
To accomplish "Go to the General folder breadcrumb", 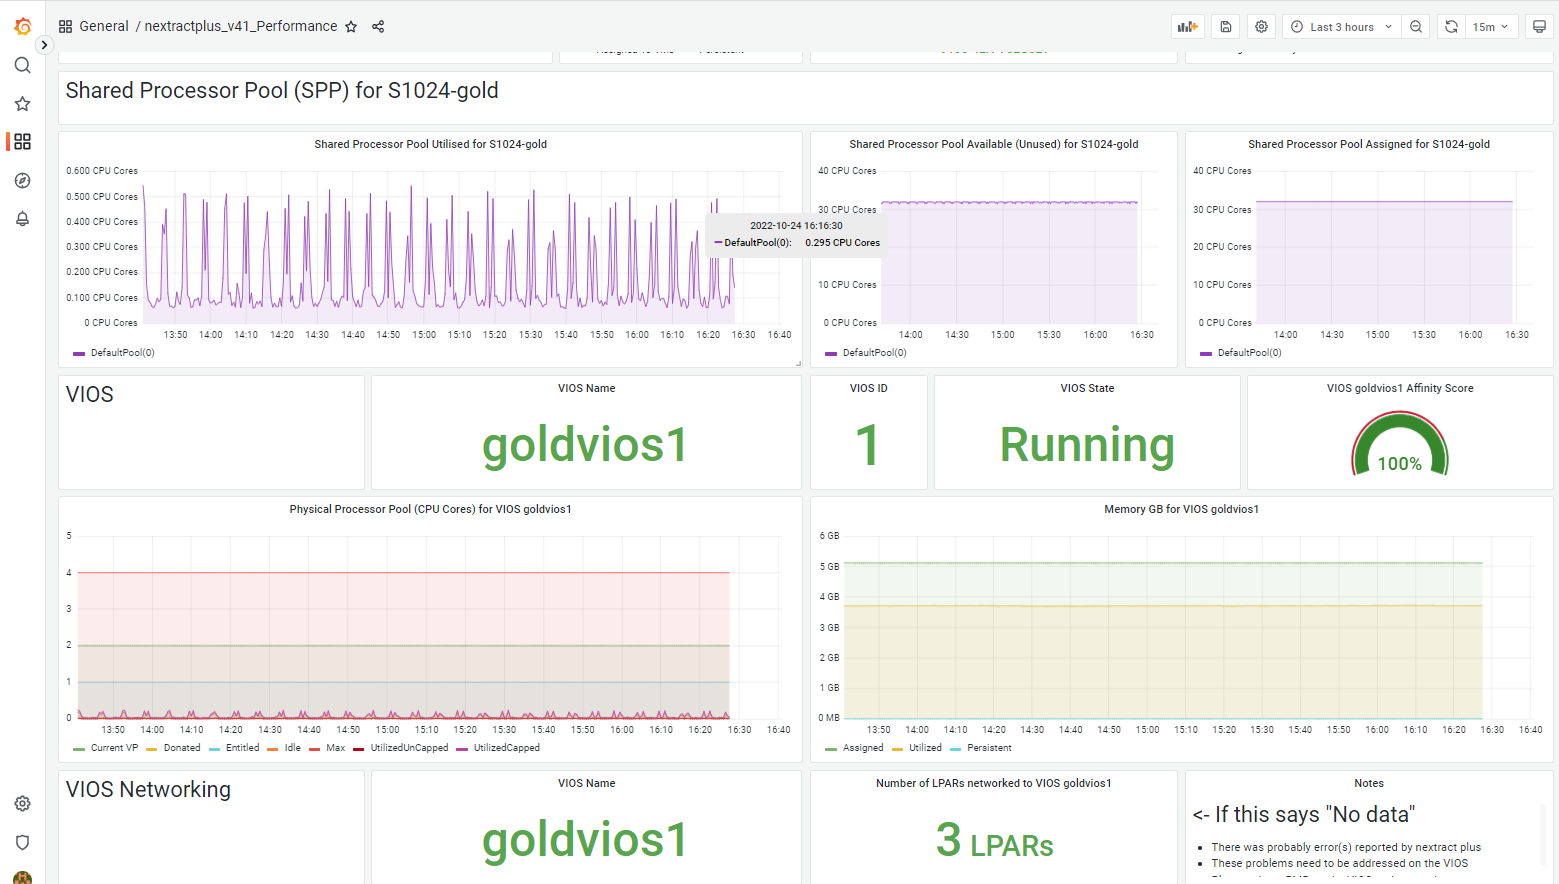I will pos(104,27).
